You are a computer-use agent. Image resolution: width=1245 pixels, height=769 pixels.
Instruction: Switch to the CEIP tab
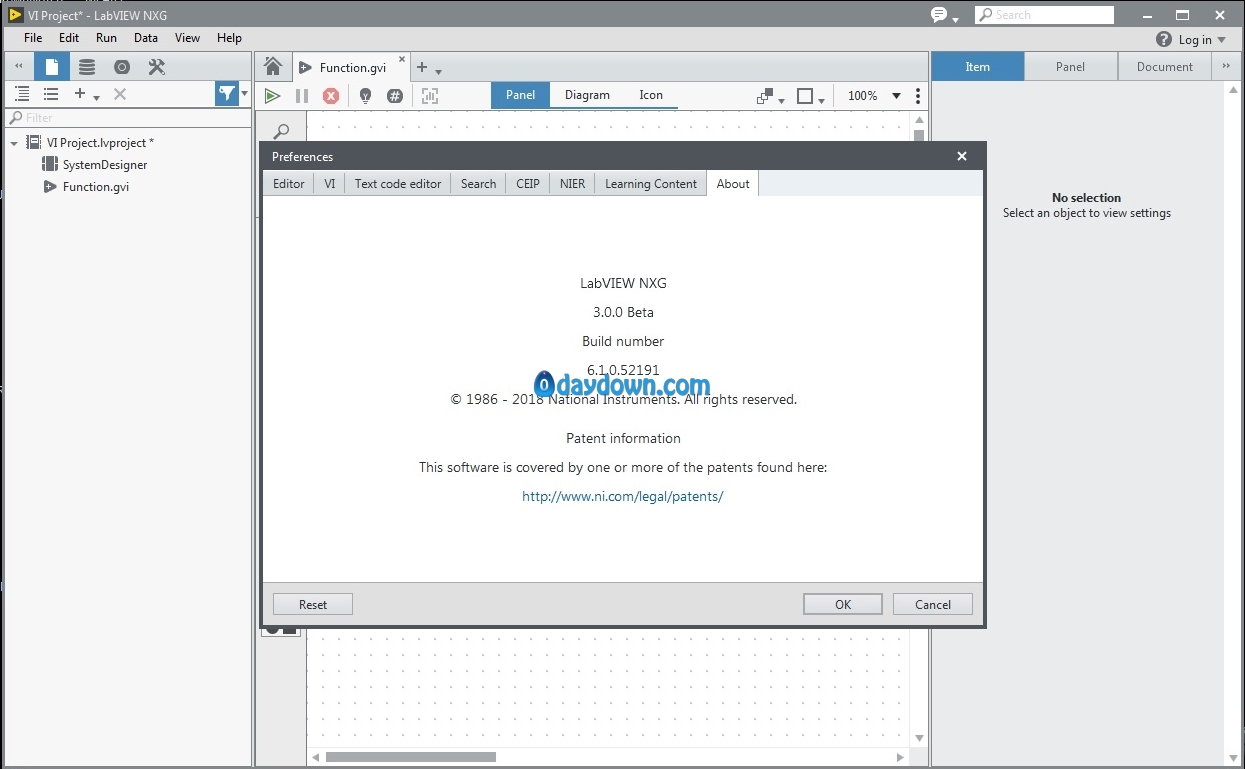point(527,184)
